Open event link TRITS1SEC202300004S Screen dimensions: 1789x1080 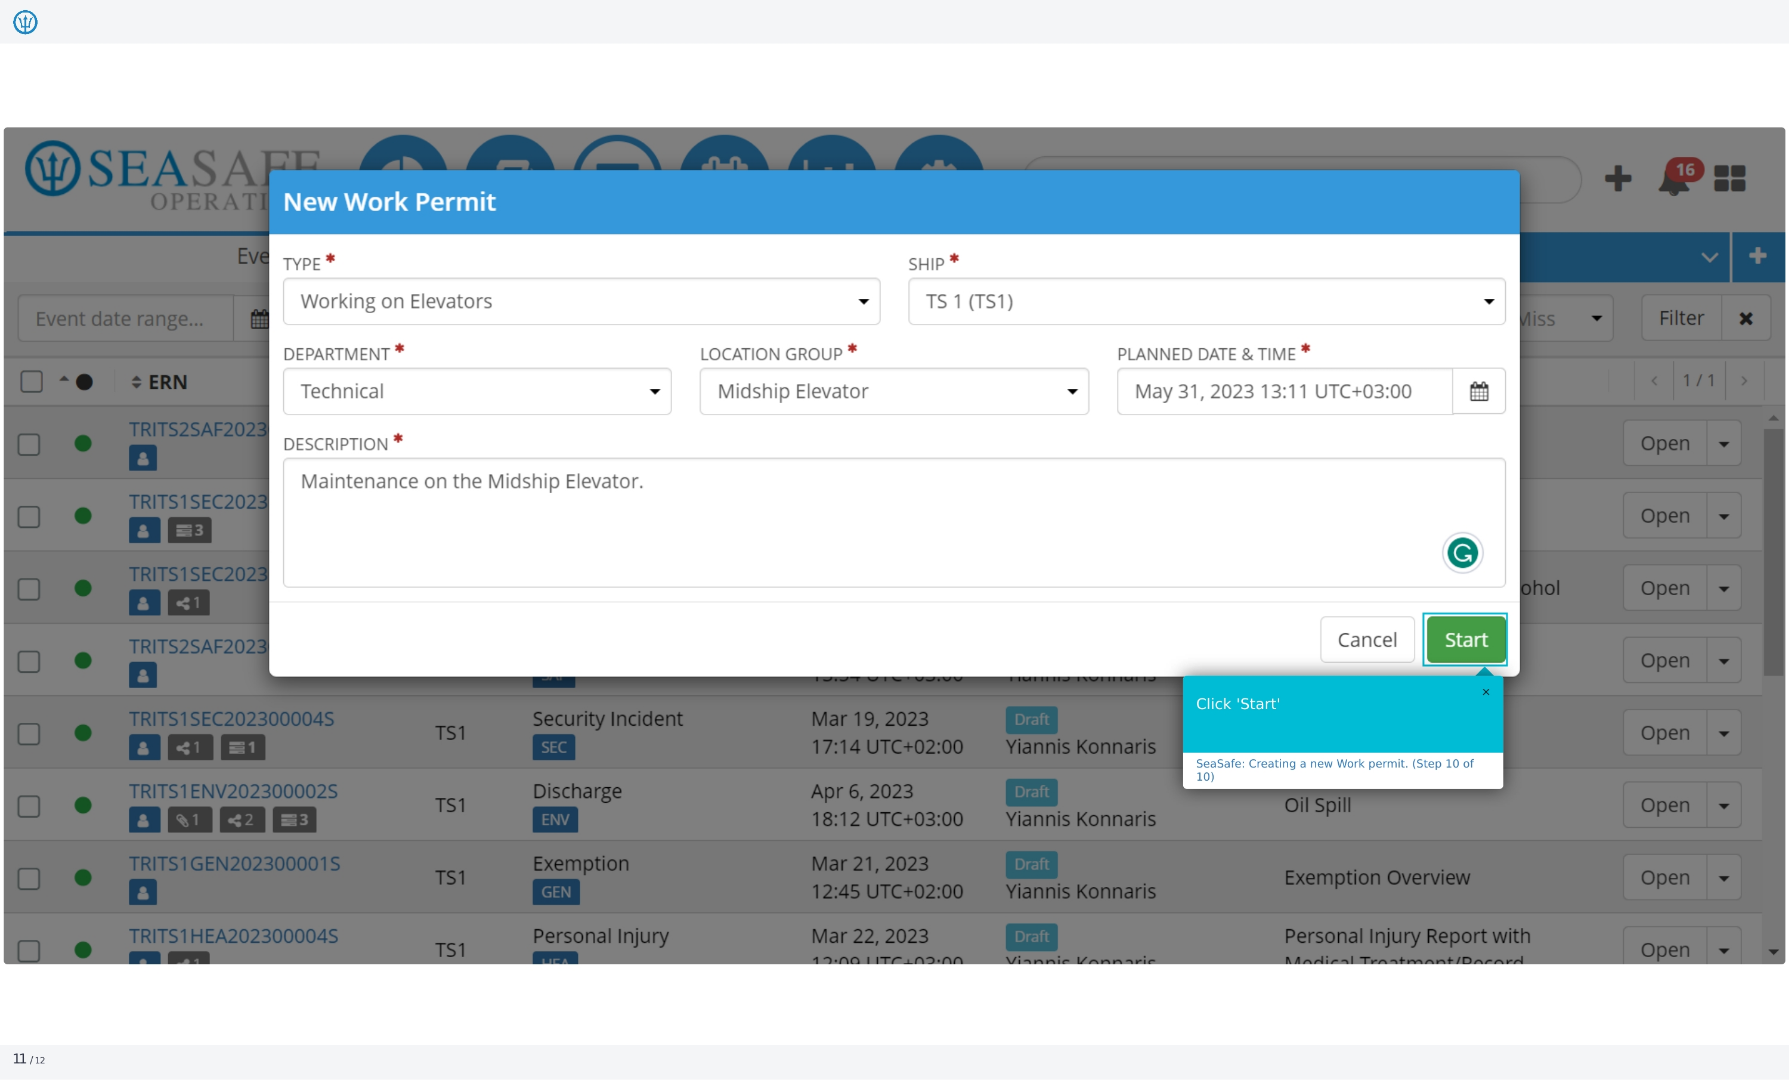click(231, 719)
